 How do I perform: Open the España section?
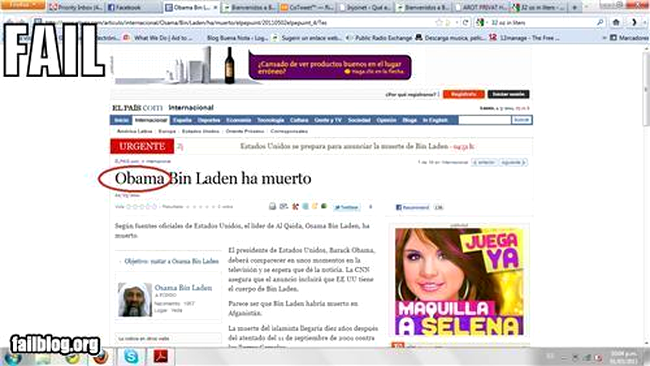182,120
